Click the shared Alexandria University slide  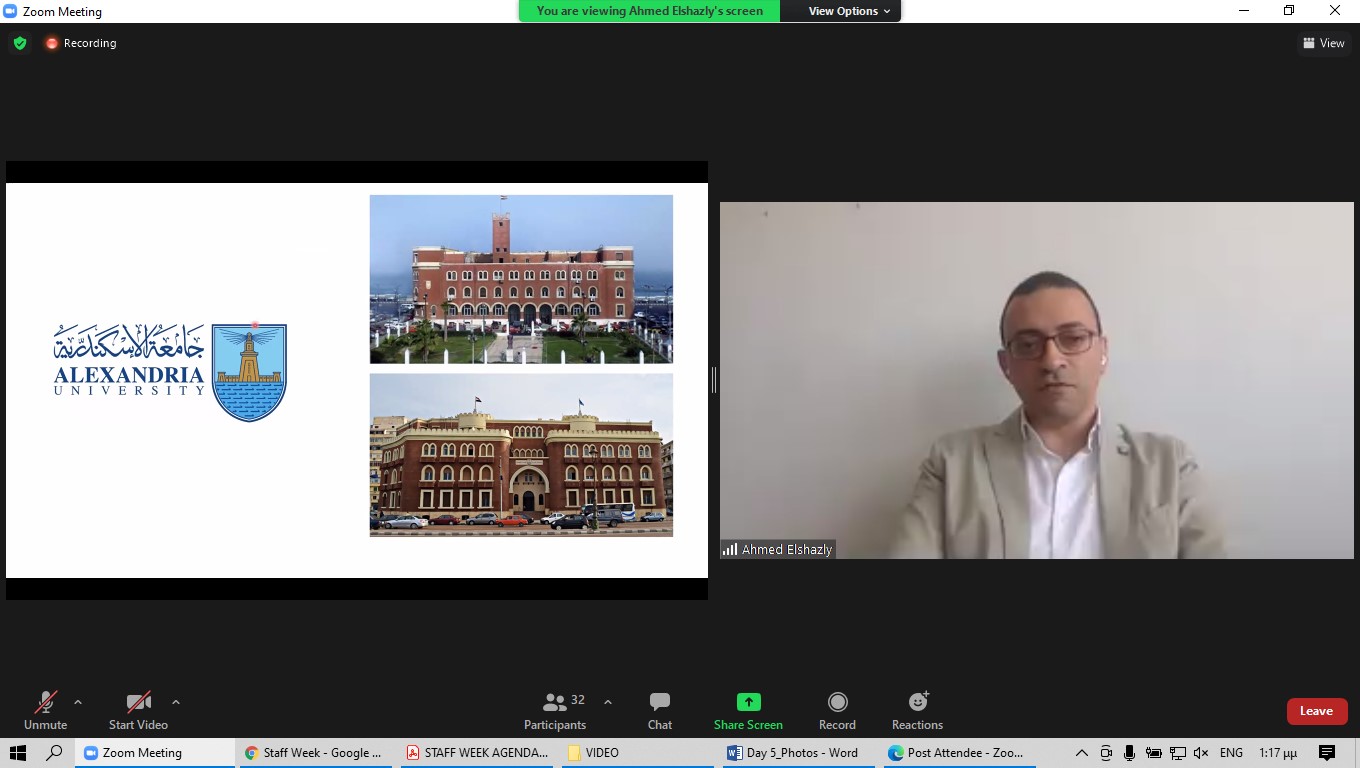(x=356, y=380)
